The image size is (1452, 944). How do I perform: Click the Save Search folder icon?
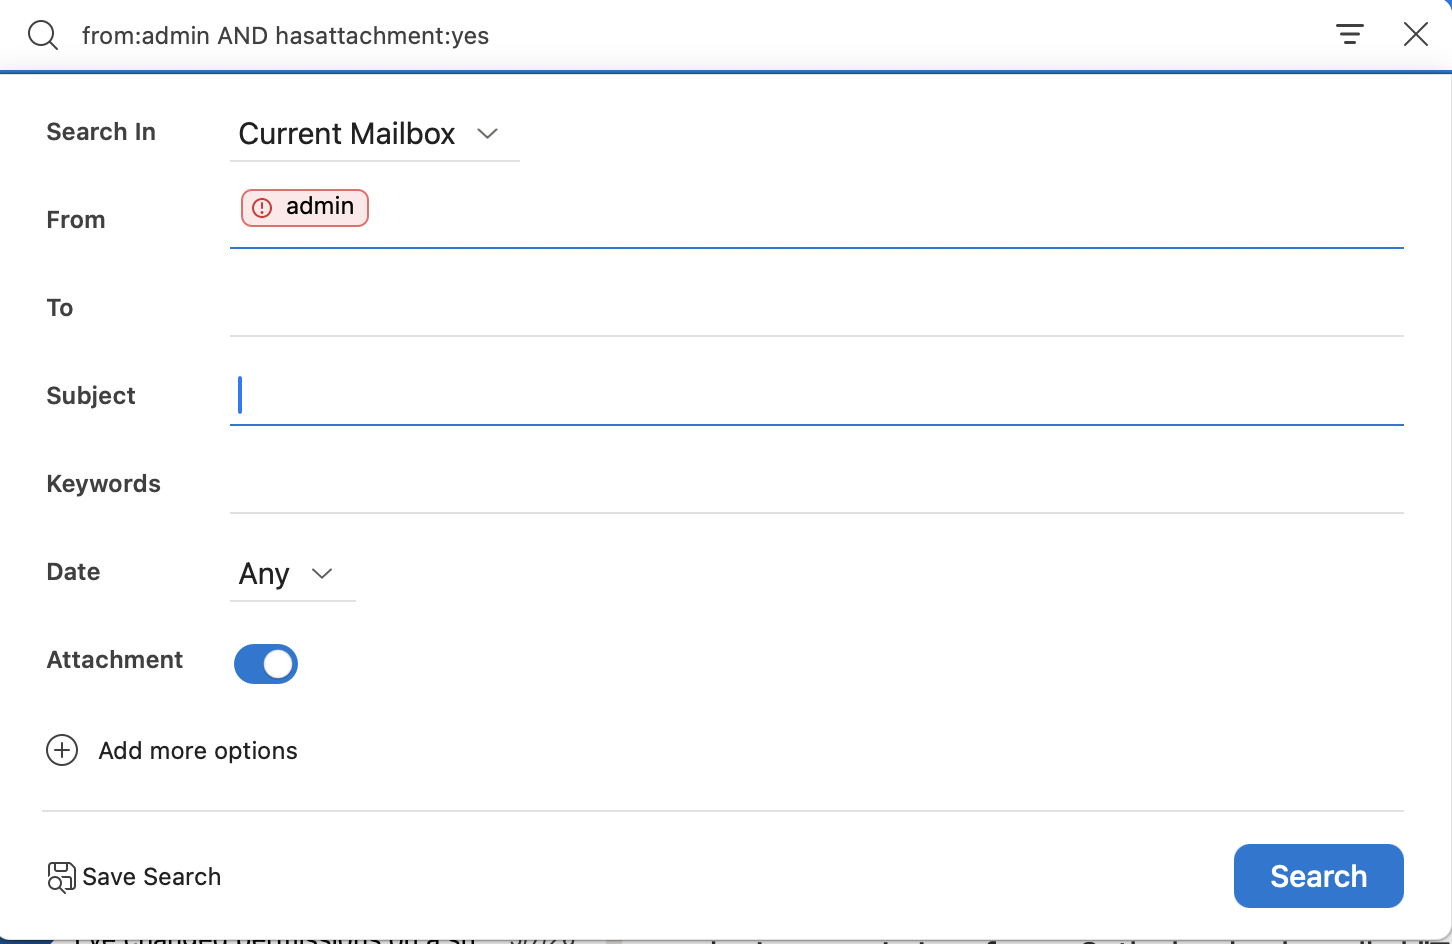click(62, 877)
